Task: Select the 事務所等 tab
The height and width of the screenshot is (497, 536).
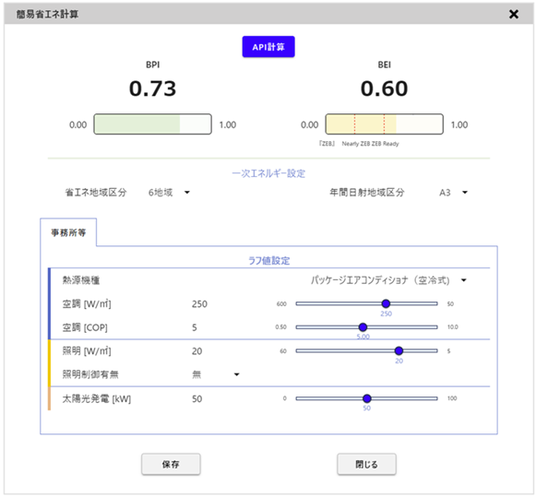Action: pos(68,232)
